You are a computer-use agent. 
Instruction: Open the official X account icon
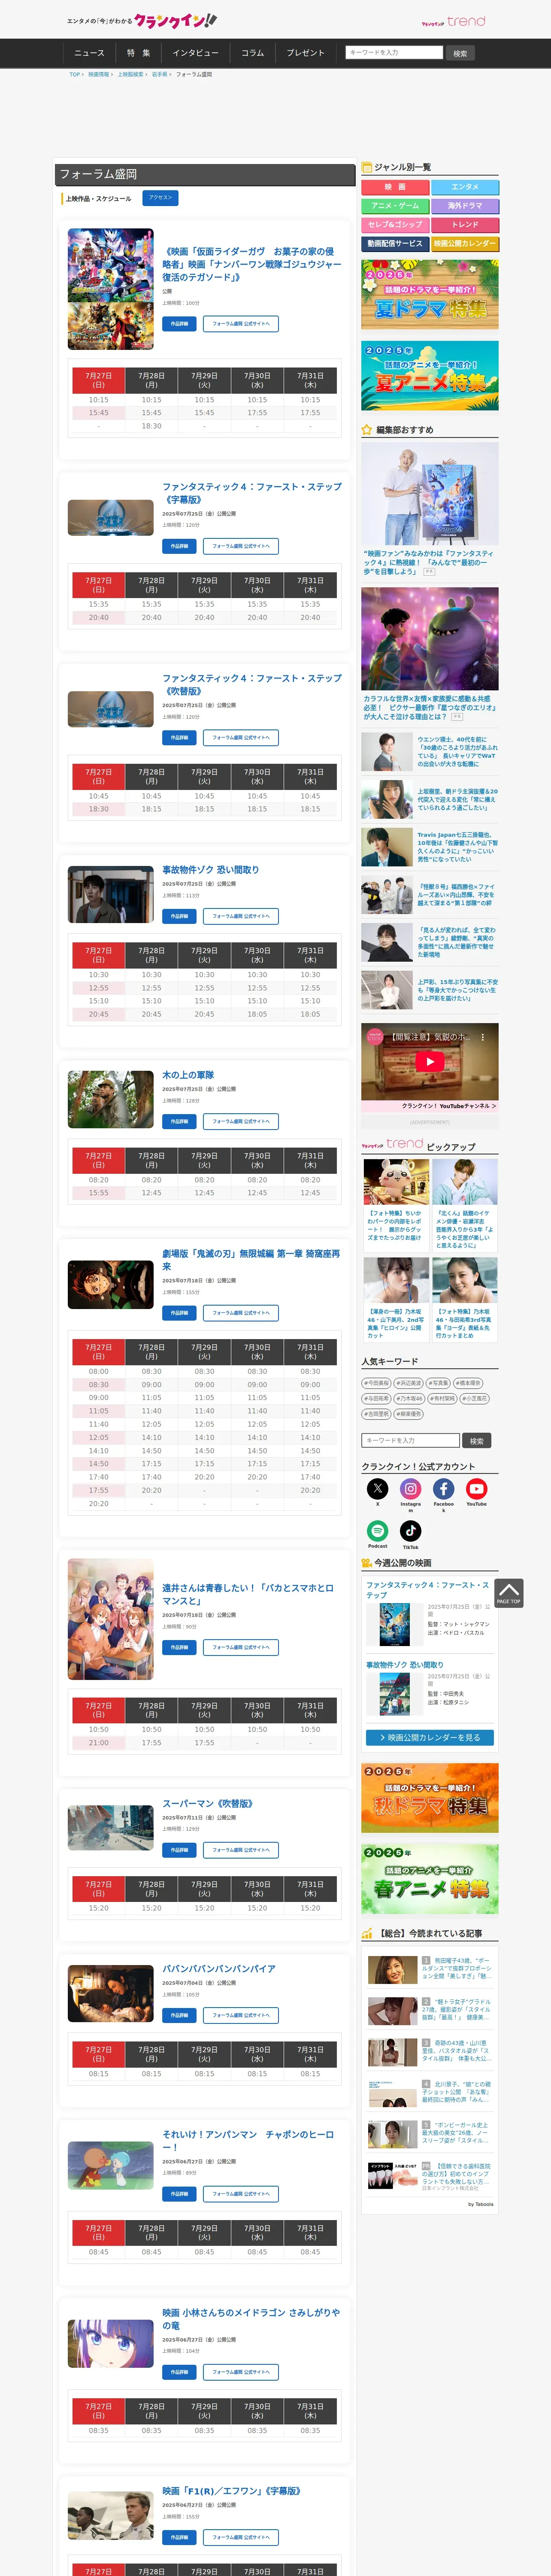tap(377, 1489)
